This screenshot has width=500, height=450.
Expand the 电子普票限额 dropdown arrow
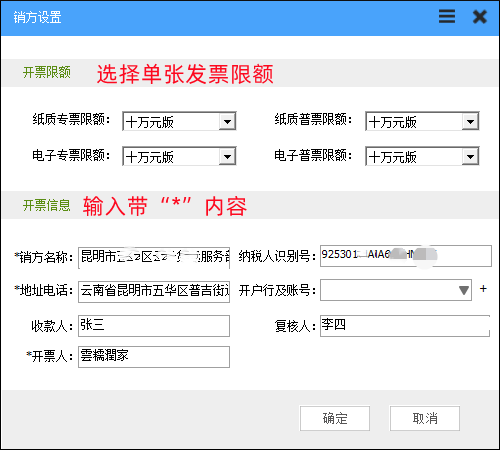point(470,156)
